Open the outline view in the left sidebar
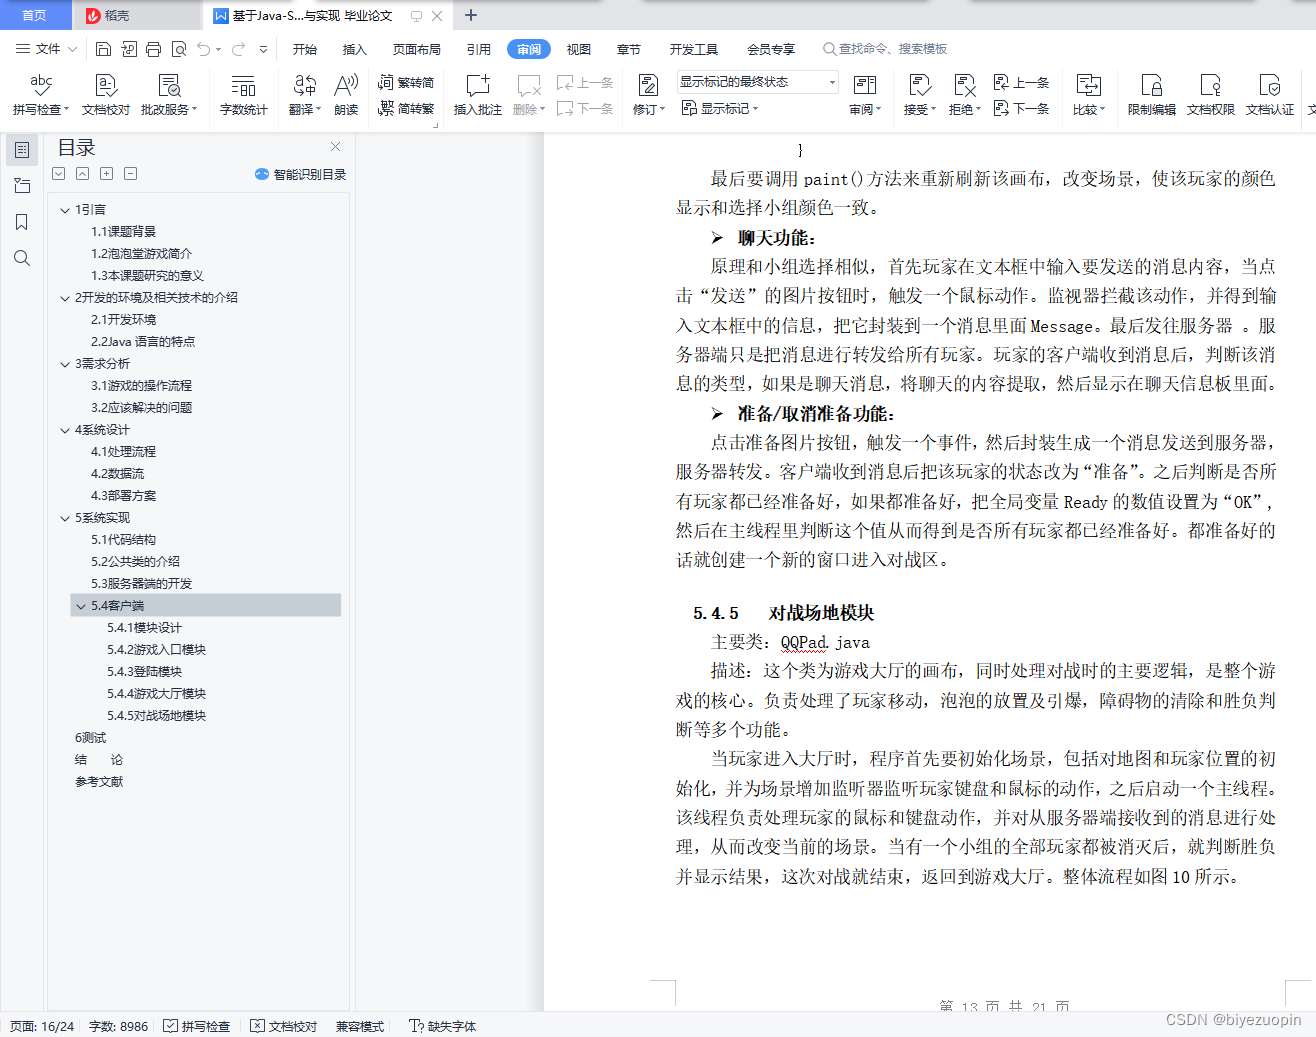The image size is (1316, 1037). coord(22,150)
